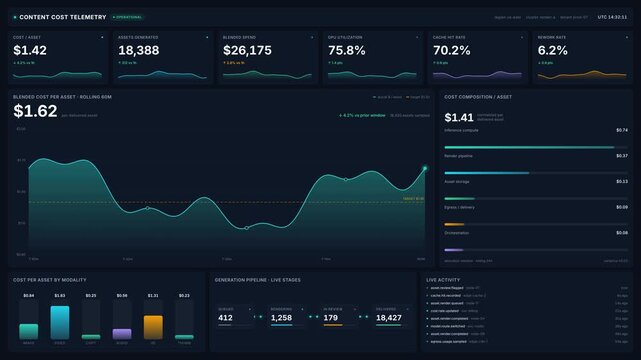This screenshot has height=360, width=641.
Task: Click the $1.62 blended cost figure
Action: point(35,111)
